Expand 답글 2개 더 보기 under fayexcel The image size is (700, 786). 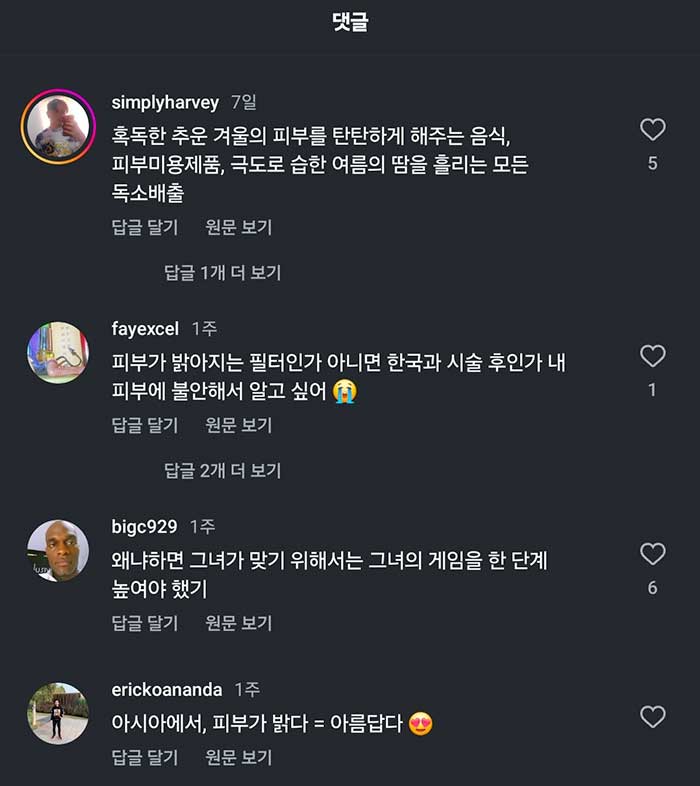(223, 471)
